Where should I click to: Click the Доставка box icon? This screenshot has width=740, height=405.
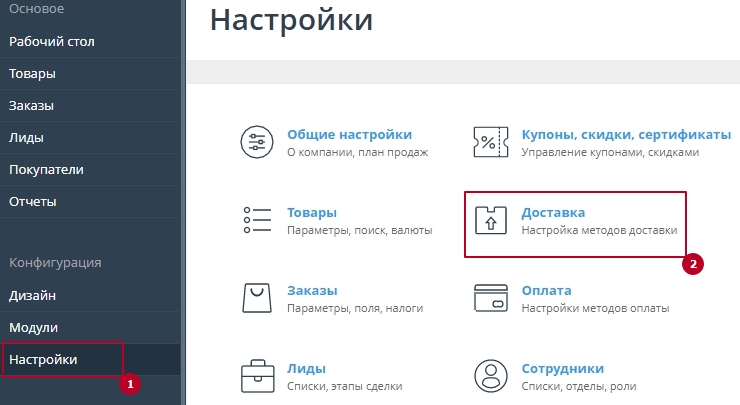point(491,220)
